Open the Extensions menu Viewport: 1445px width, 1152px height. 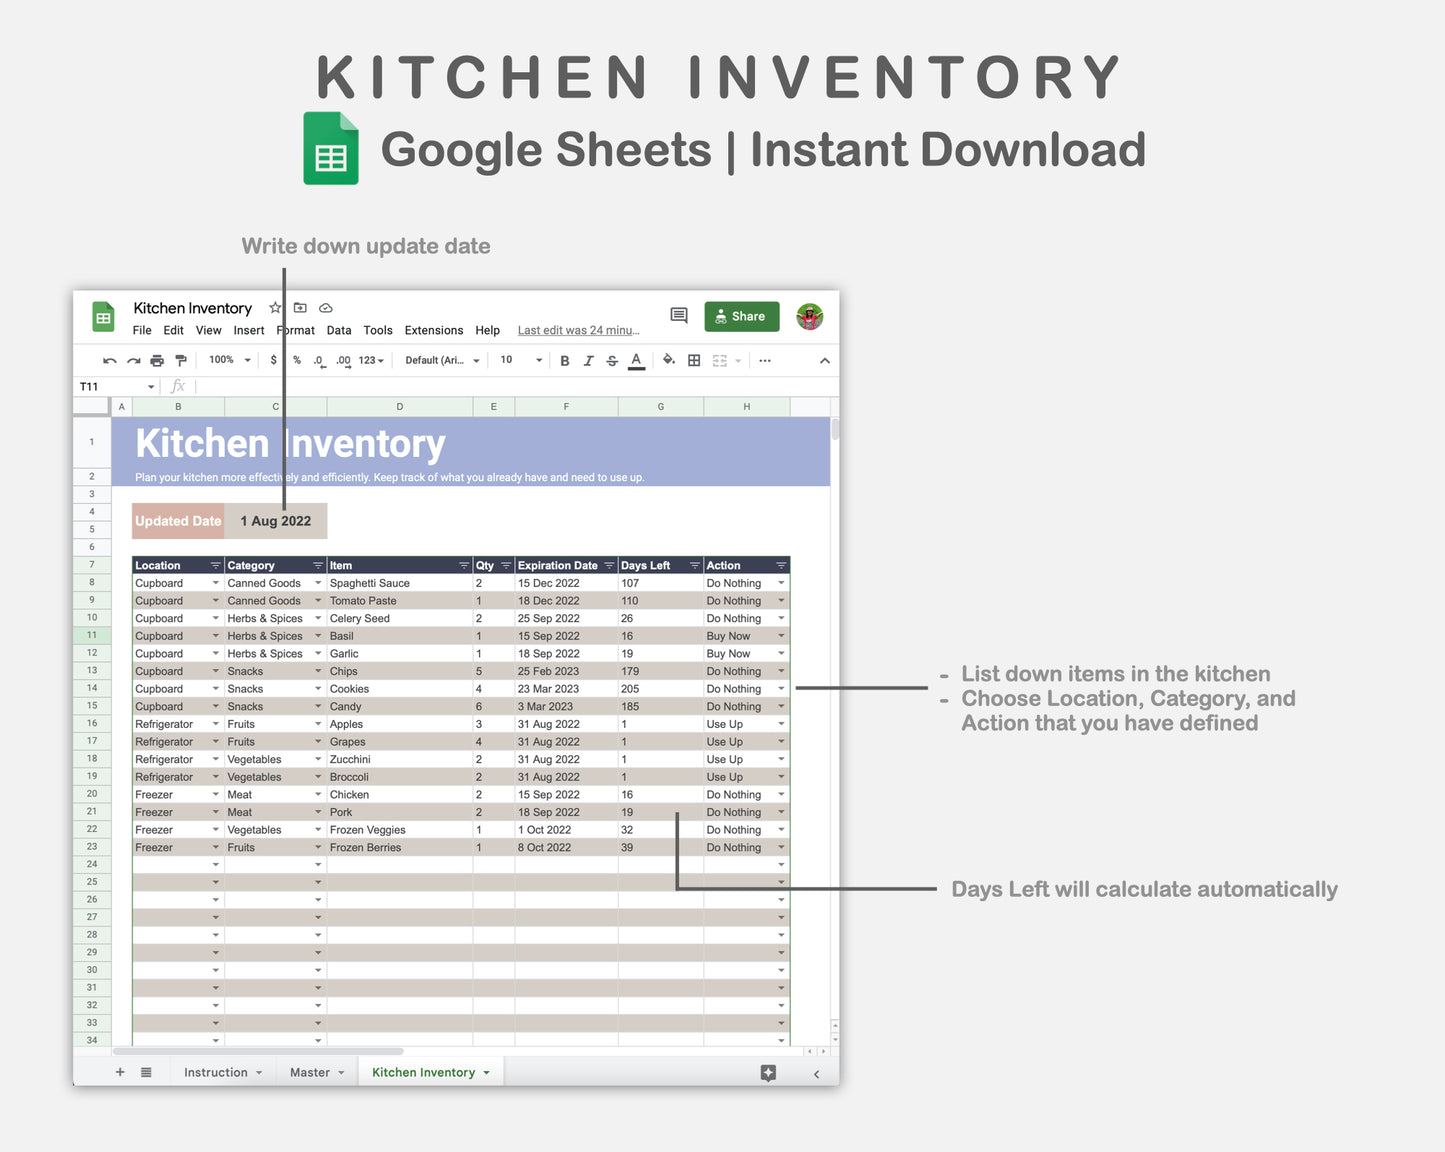pos(433,330)
